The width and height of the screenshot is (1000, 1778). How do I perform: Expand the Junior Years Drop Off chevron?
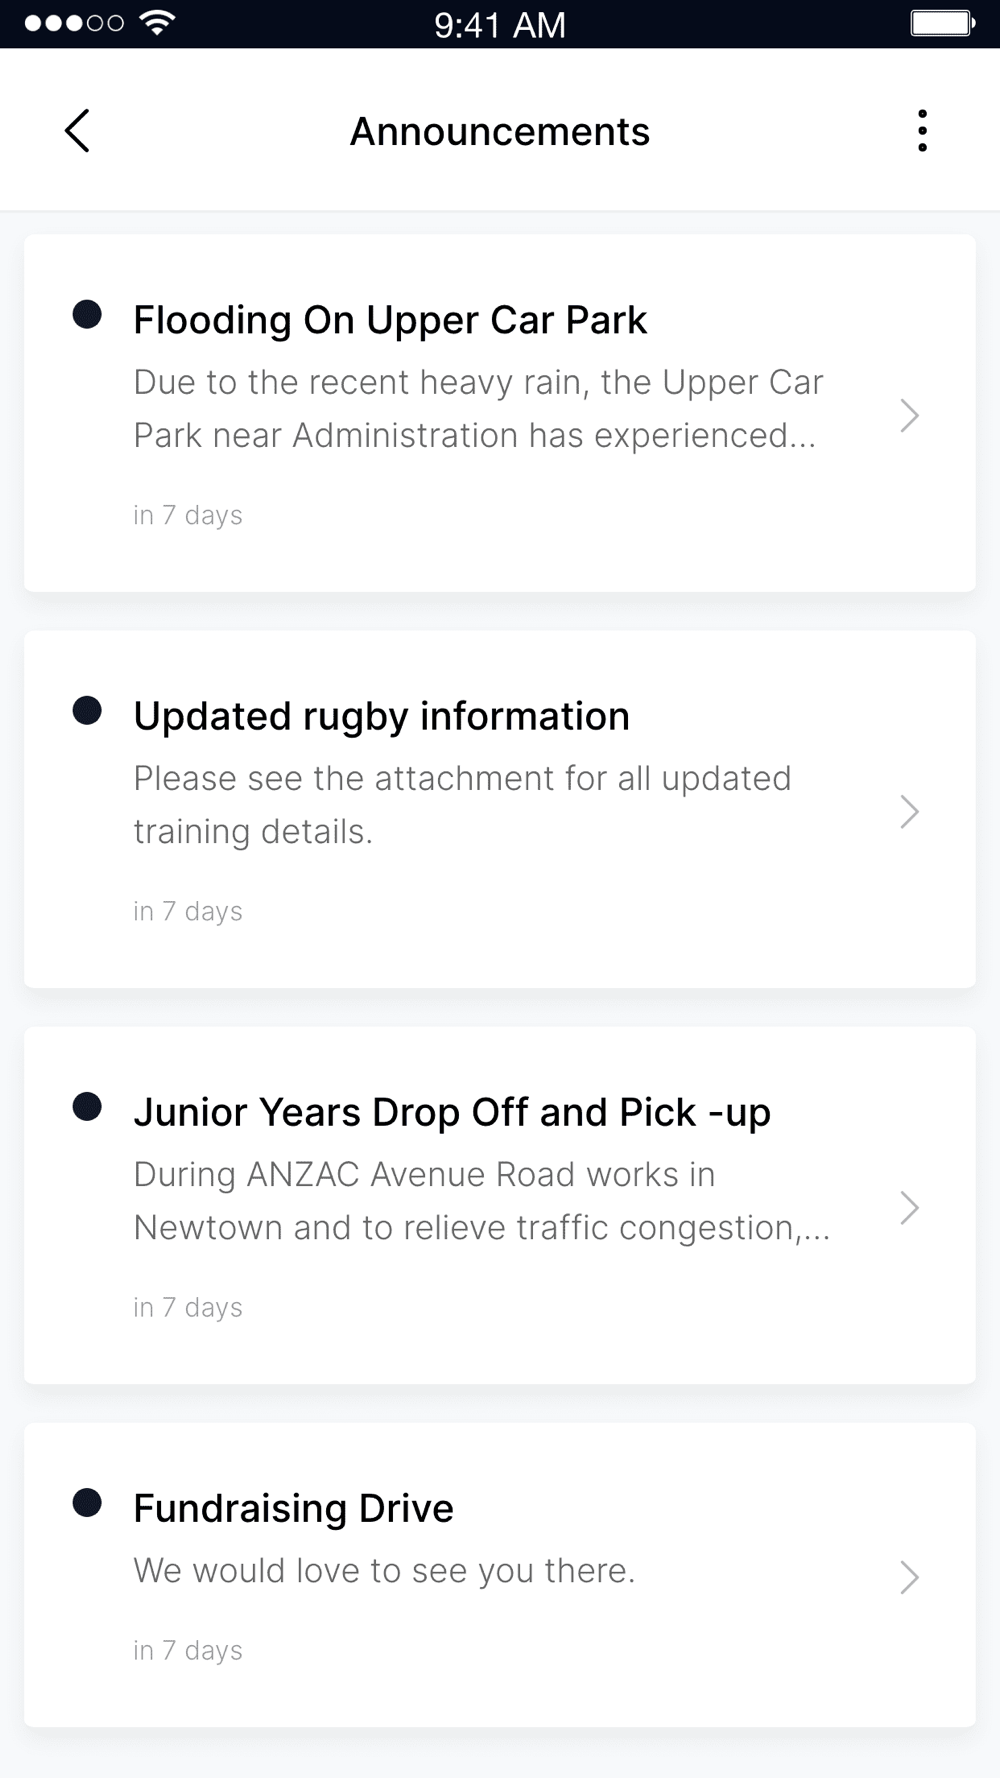[909, 1208]
